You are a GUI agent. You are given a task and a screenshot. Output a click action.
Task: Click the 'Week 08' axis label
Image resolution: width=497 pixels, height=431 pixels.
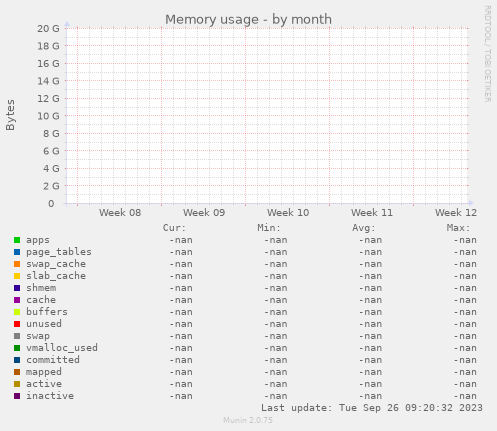click(120, 213)
